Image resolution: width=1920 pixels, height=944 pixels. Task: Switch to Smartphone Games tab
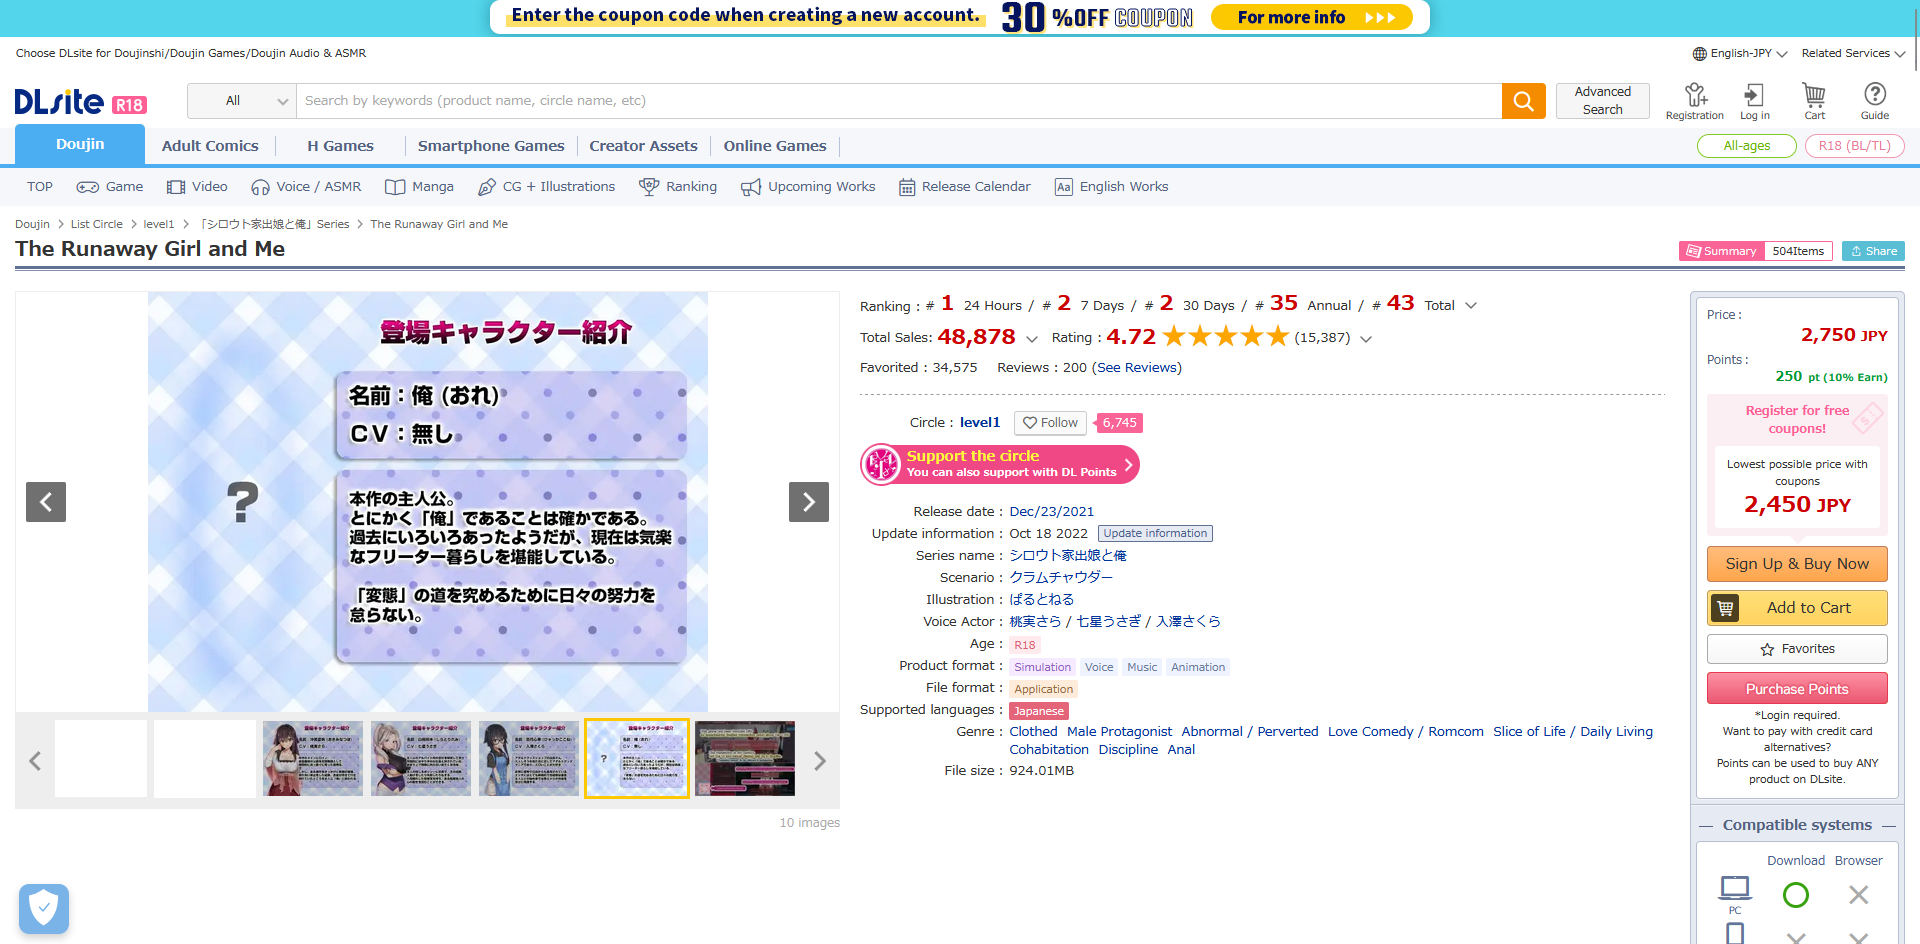(491, 146)
